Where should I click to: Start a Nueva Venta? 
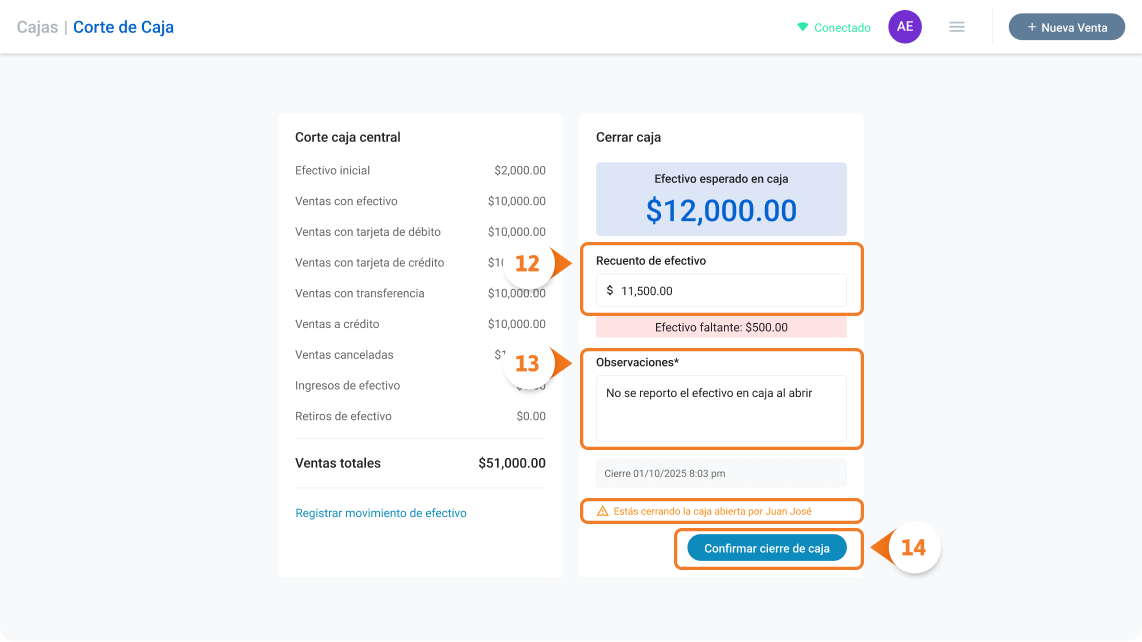pos(1066,27)
